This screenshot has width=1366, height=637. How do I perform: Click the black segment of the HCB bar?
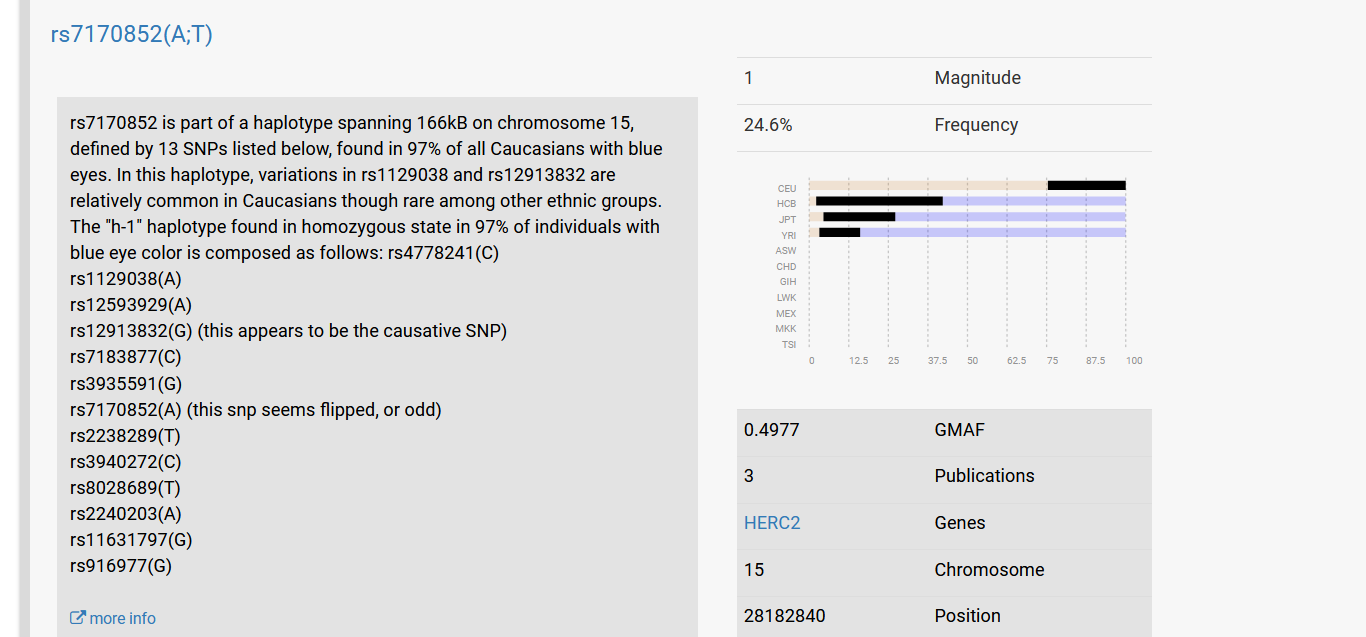pyautogui.click(x=879, y=201)
